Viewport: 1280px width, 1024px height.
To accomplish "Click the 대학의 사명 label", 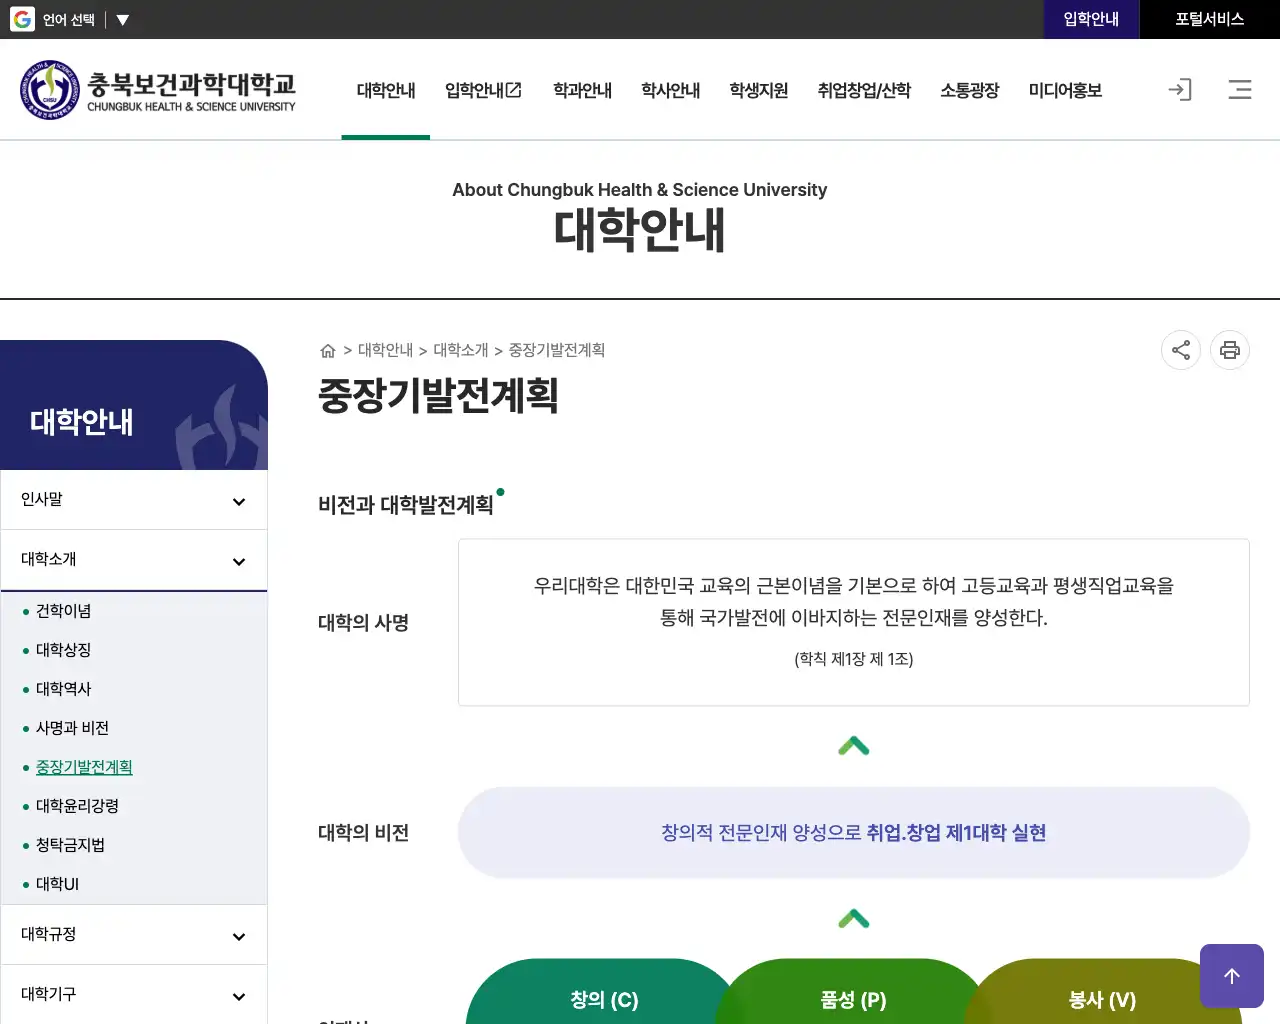I will coord(363,623).
